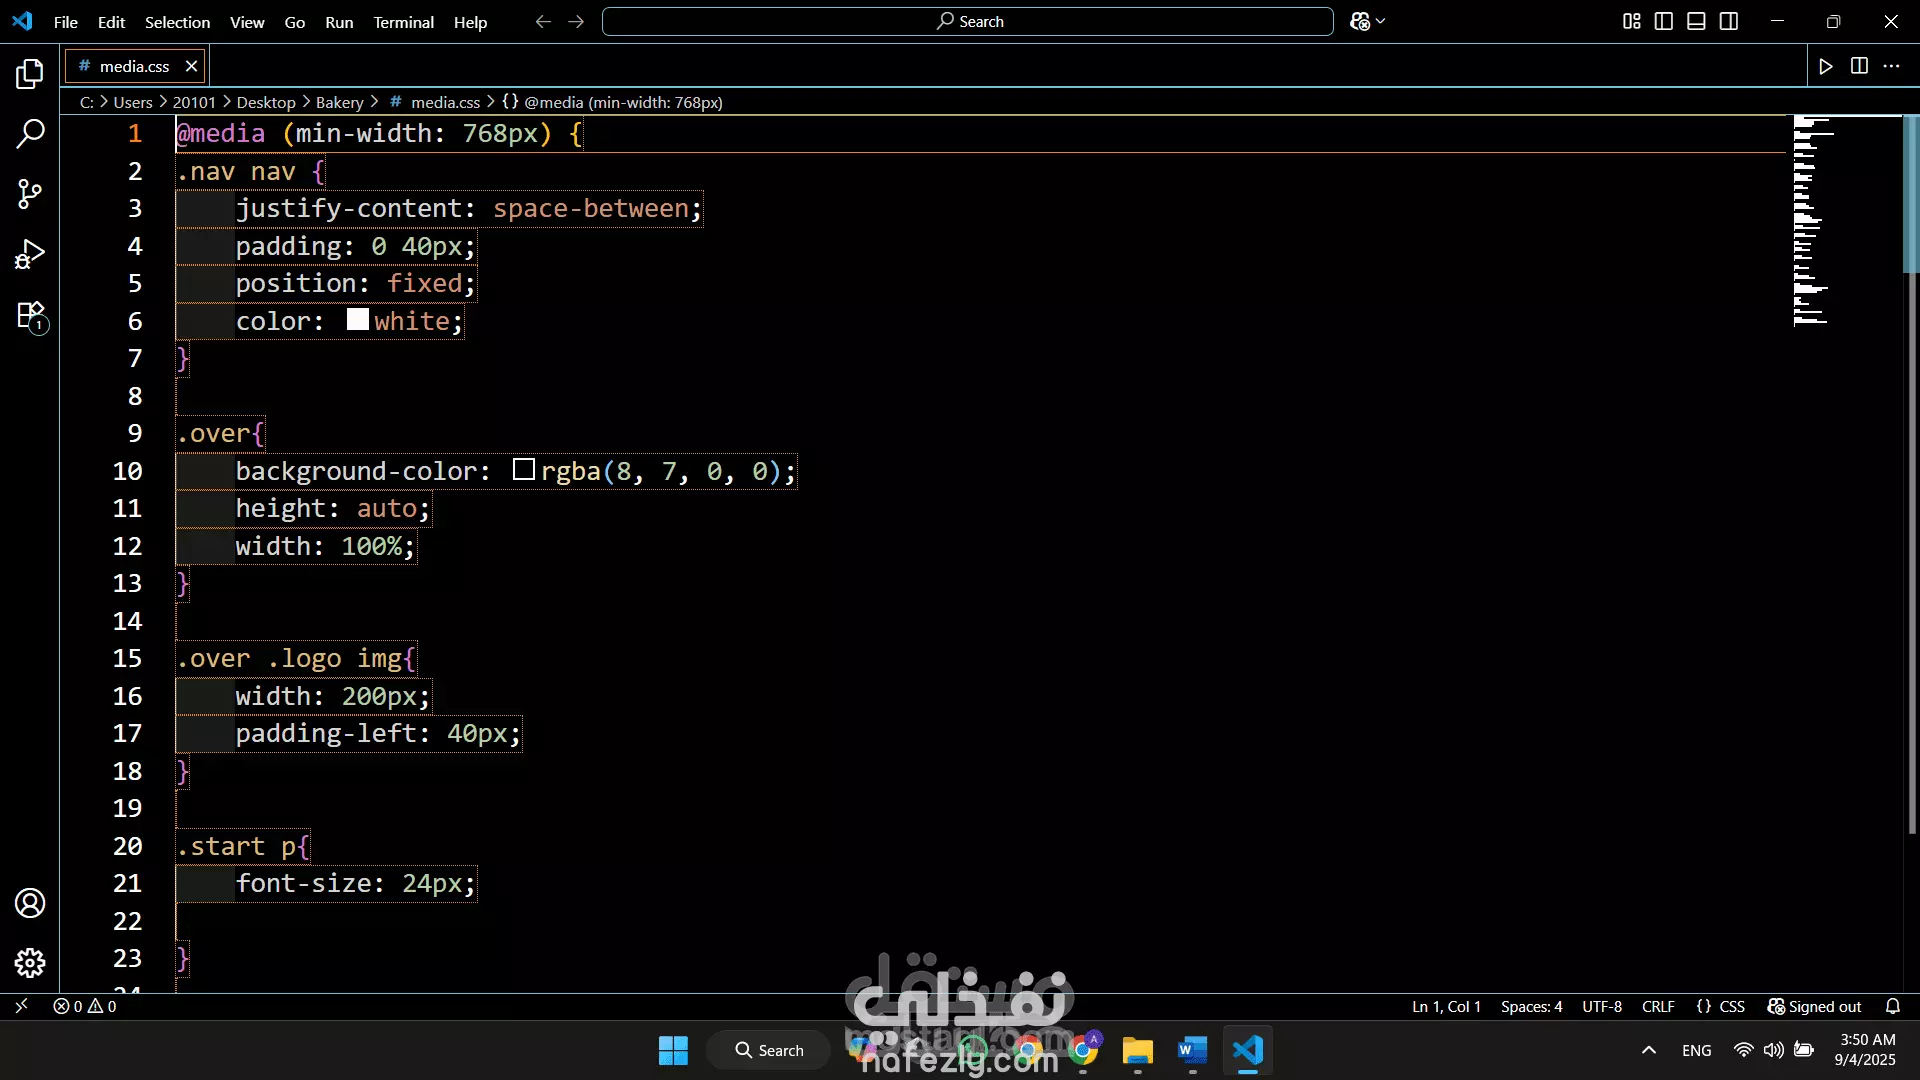Open Windows Start menu
The image size is (1920, 1080).
(x=673, y=1050)
